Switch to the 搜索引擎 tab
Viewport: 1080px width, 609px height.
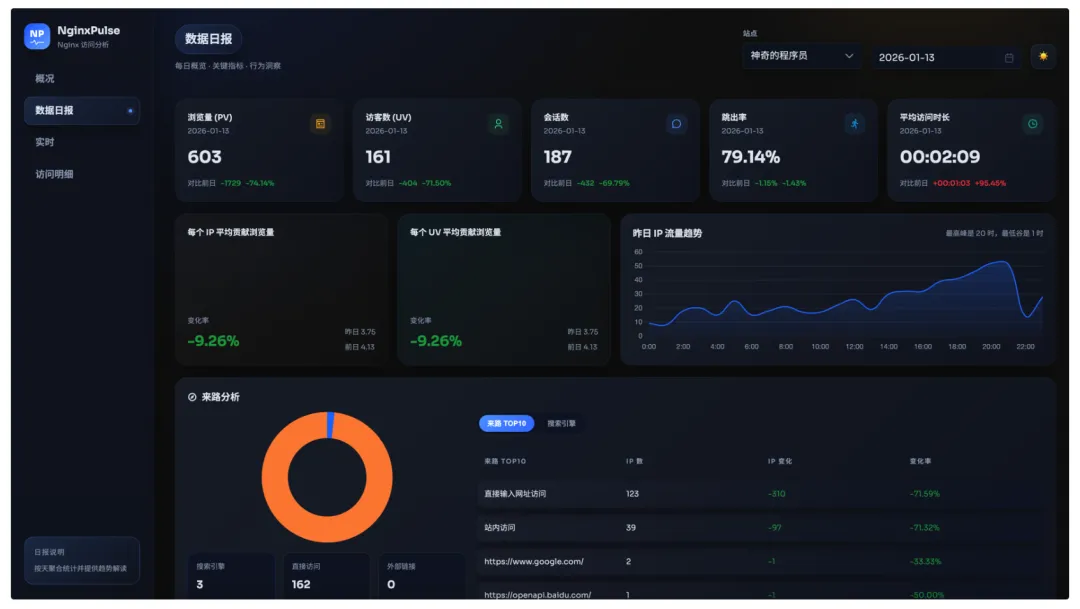click(561, 424)
